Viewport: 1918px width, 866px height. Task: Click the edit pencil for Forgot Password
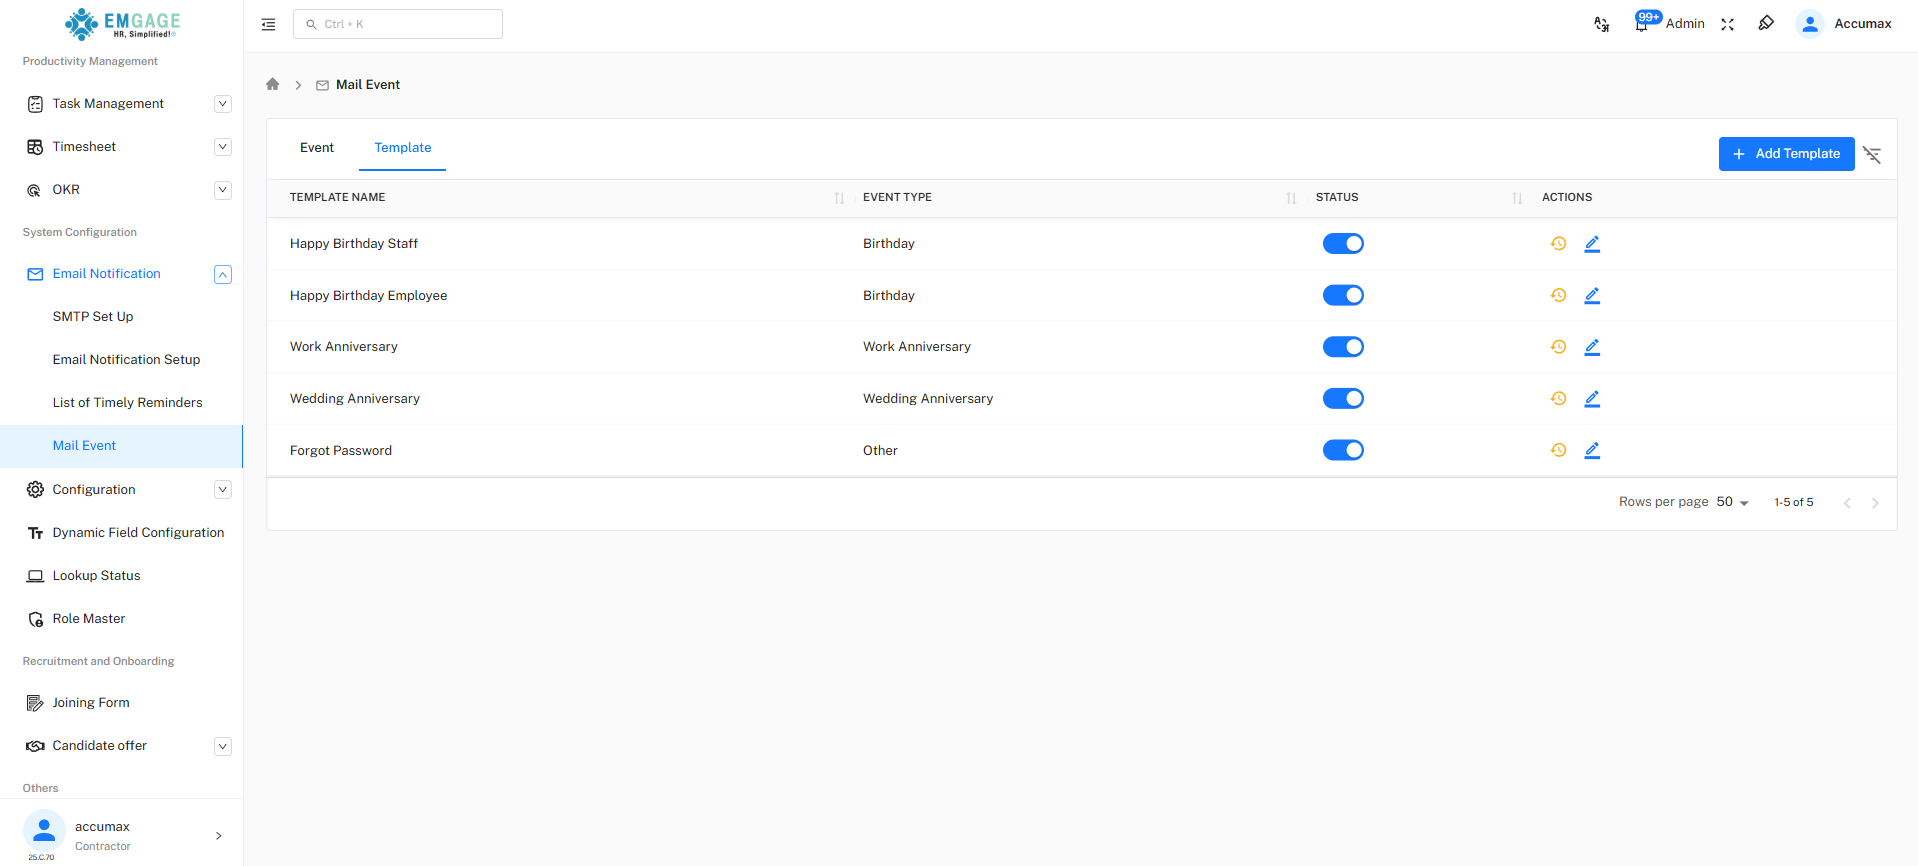[1592, 450]
